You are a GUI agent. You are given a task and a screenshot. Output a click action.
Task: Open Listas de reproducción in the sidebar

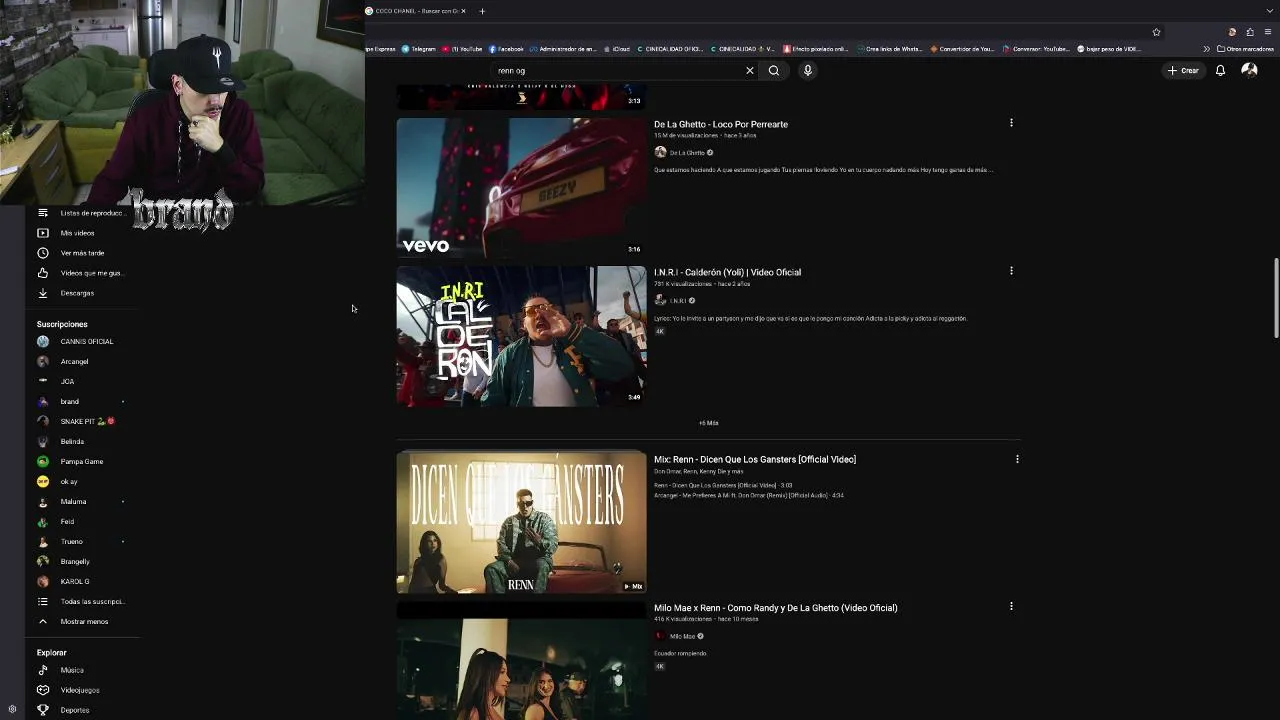coord(82,213)
